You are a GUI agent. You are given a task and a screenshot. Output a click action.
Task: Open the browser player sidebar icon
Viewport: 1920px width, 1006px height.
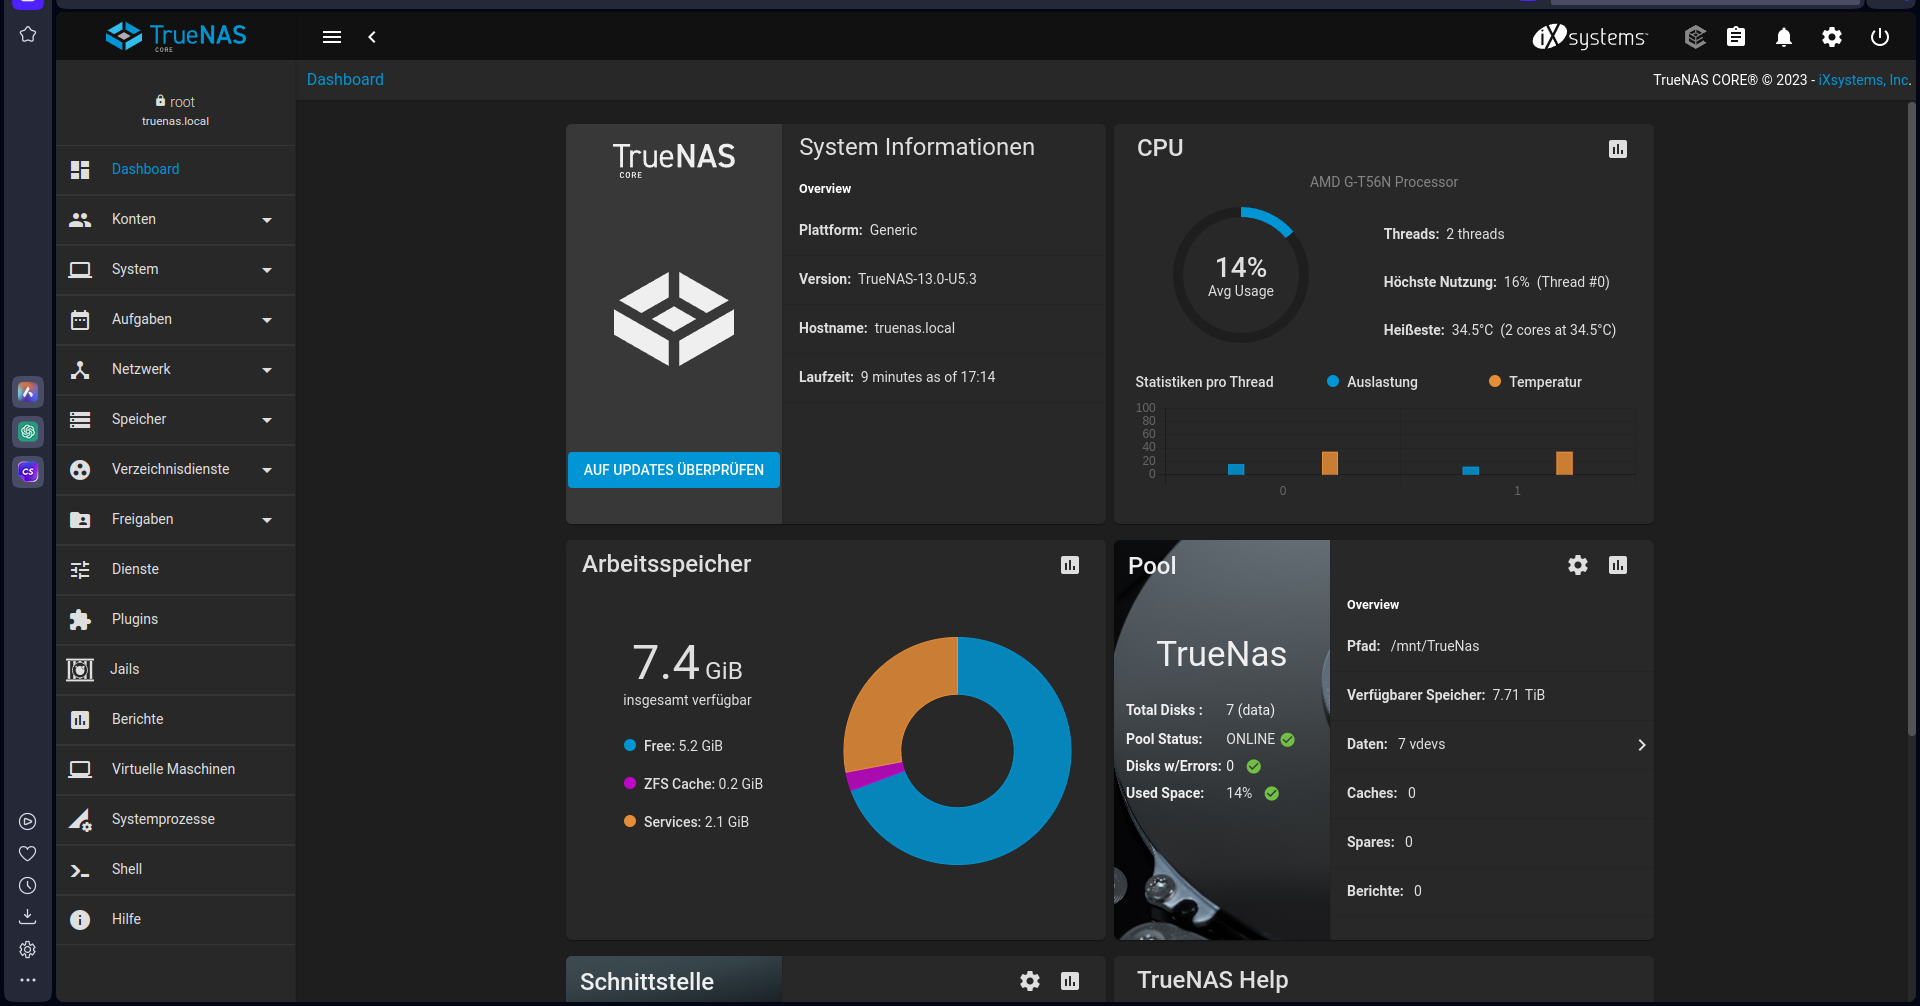click(x=28, y=822)
